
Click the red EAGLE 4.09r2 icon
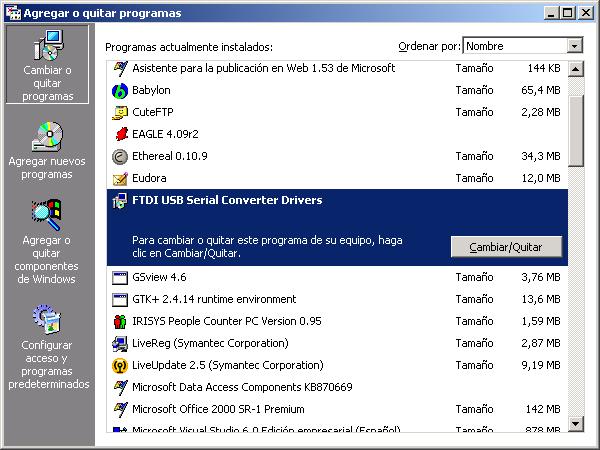[x=120, y=134]
